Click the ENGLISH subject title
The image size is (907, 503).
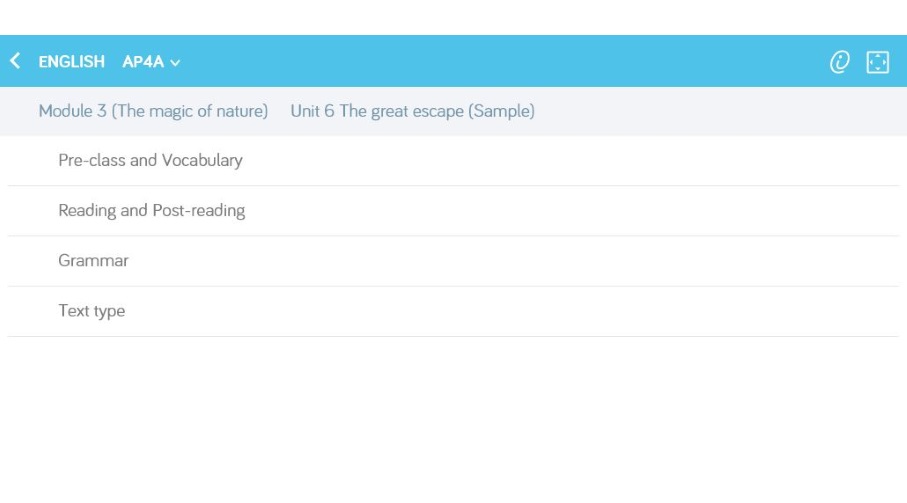coord(72,61)
